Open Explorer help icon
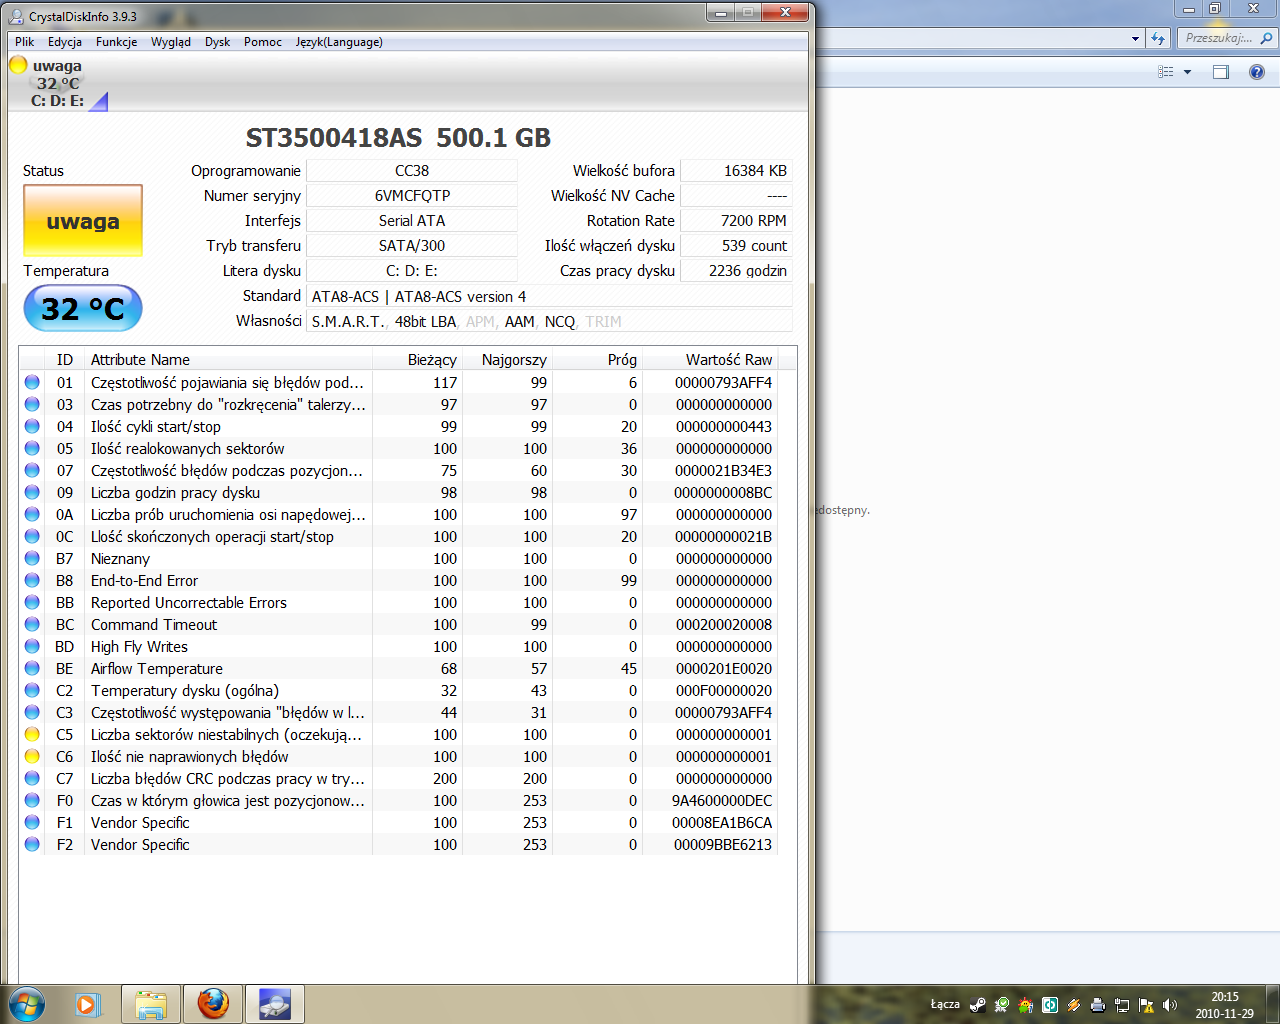The image size is (1280, 1024). click(x=1257, y=72)
